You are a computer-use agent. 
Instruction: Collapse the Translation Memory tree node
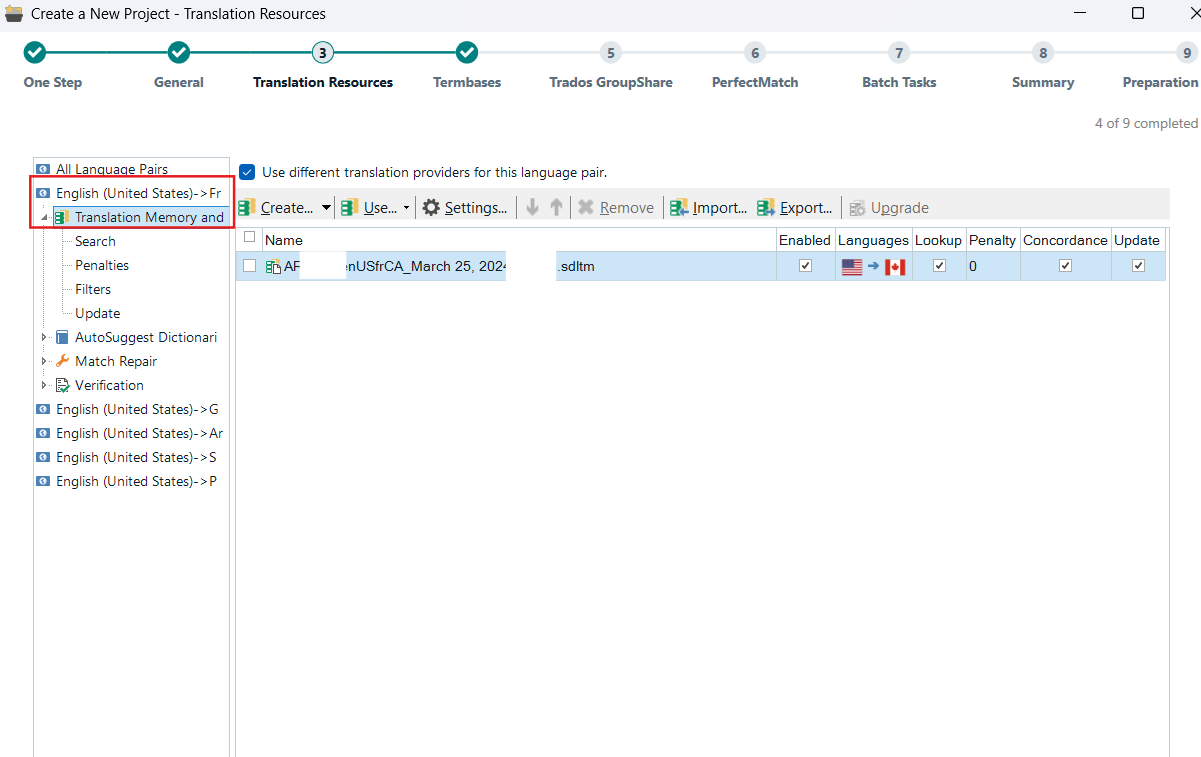pos(45,218)
